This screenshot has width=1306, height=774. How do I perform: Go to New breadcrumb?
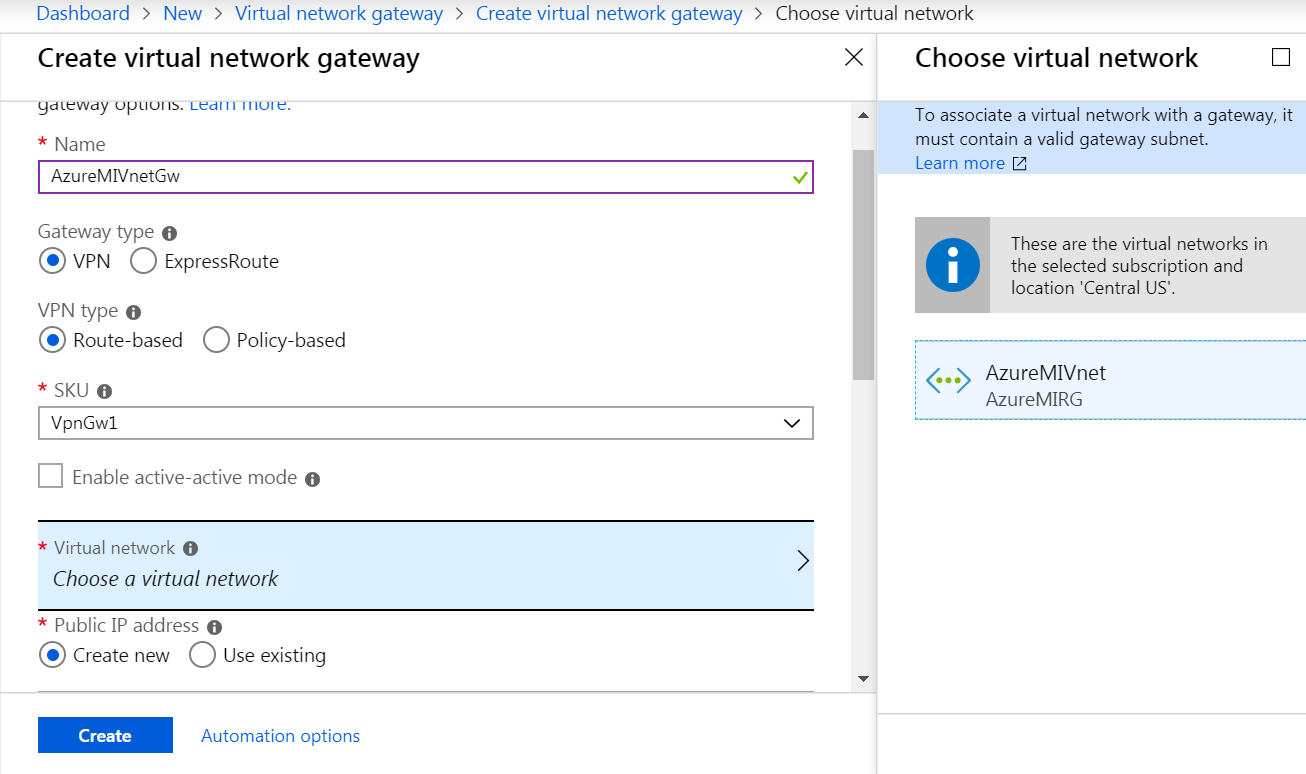(x=182, y=13)
